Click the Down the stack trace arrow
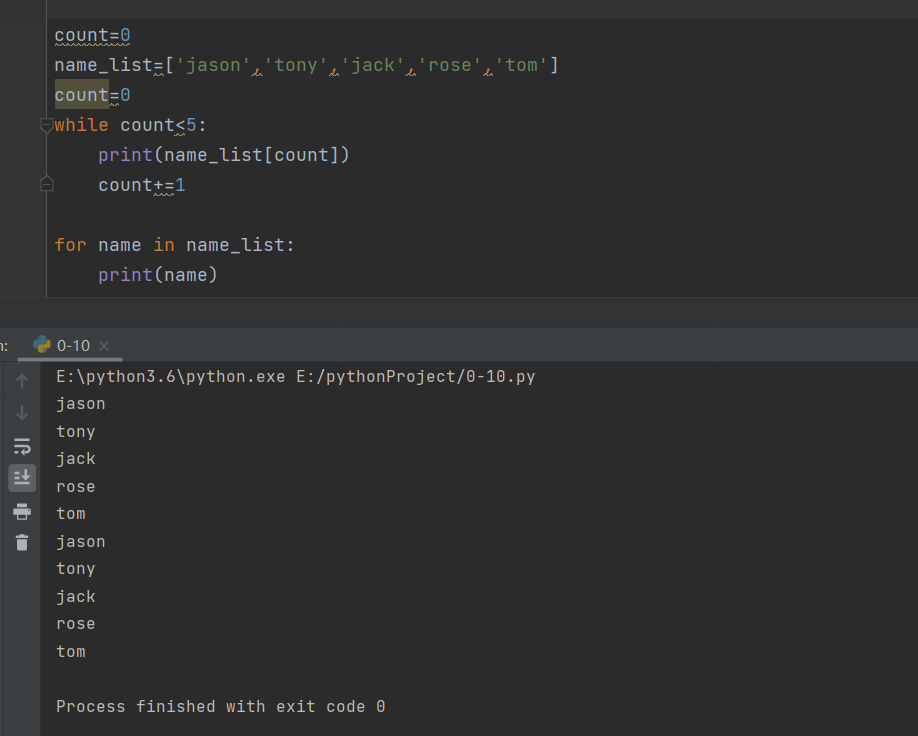Screen dimensions: 918x736 [22, 413]
